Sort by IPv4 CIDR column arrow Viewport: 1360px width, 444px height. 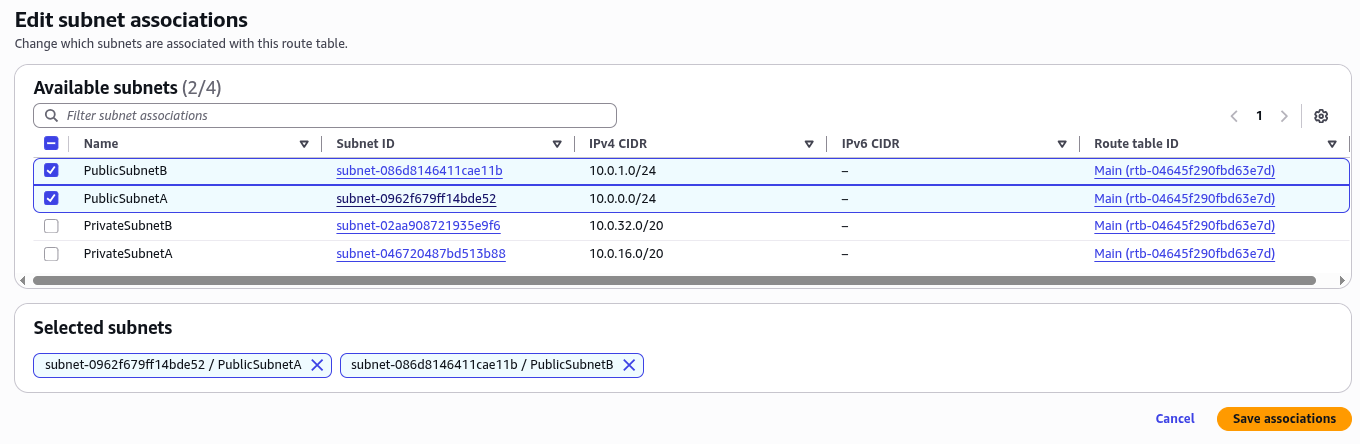point(809,144)
